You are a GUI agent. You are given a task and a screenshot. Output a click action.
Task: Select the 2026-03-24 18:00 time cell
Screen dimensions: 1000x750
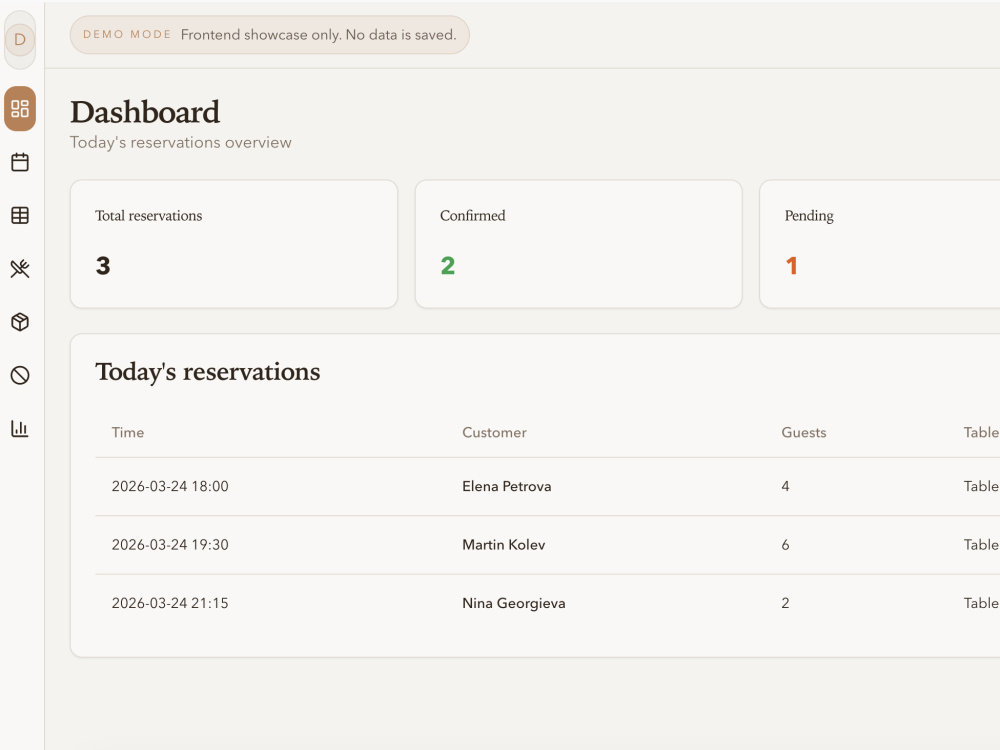(x=170, y=486)
